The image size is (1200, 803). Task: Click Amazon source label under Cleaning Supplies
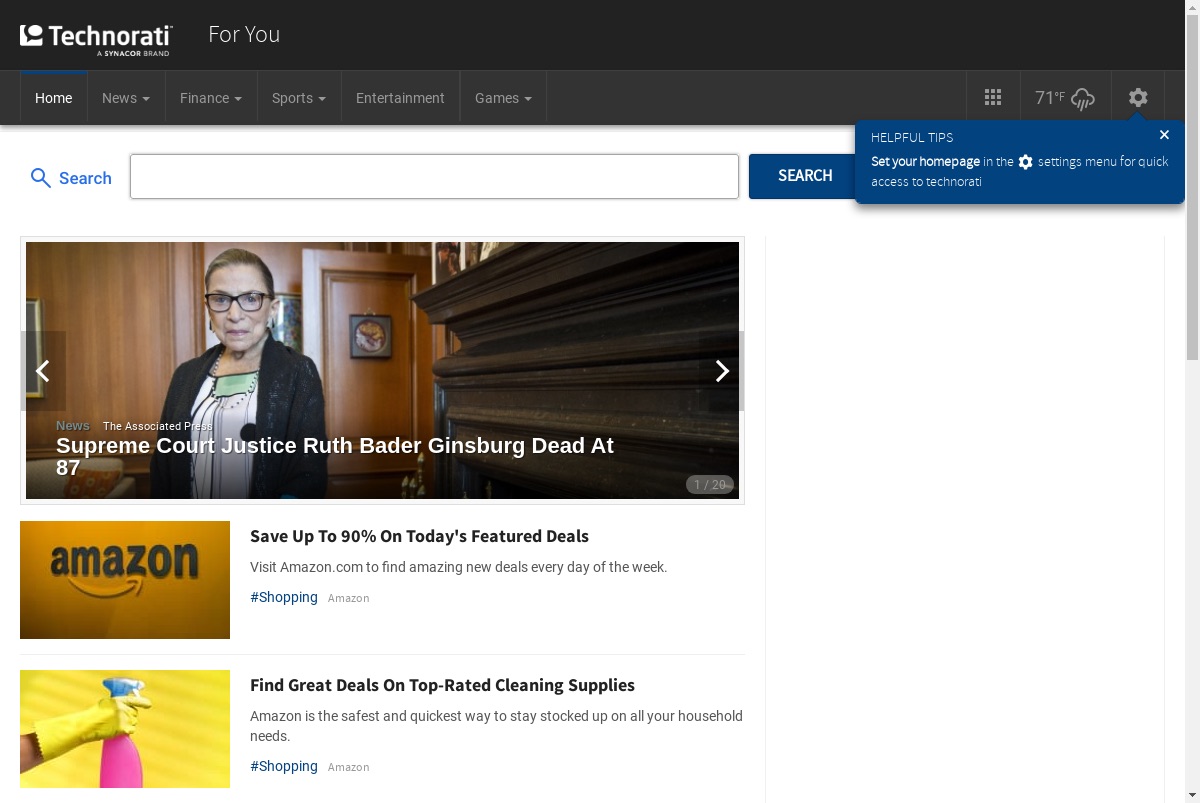[x=349, y=767]
